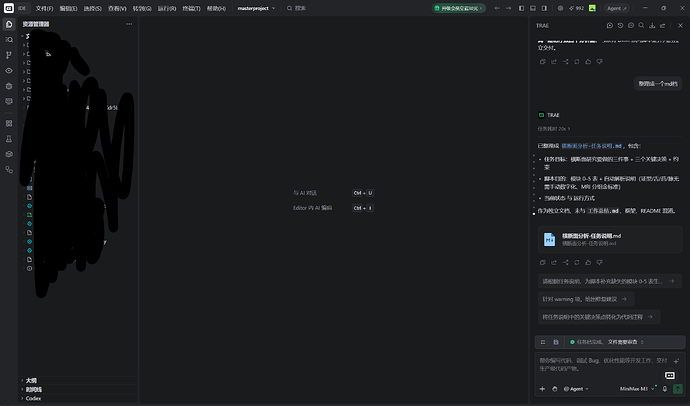
Task: Open the Source Control branch view
Action: tap(9, 55)
